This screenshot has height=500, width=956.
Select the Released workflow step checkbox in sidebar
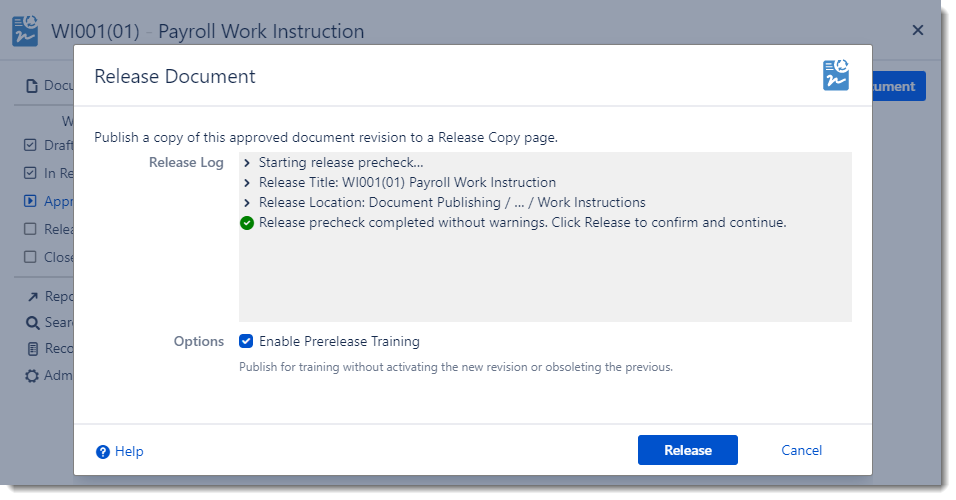(30, 229)
